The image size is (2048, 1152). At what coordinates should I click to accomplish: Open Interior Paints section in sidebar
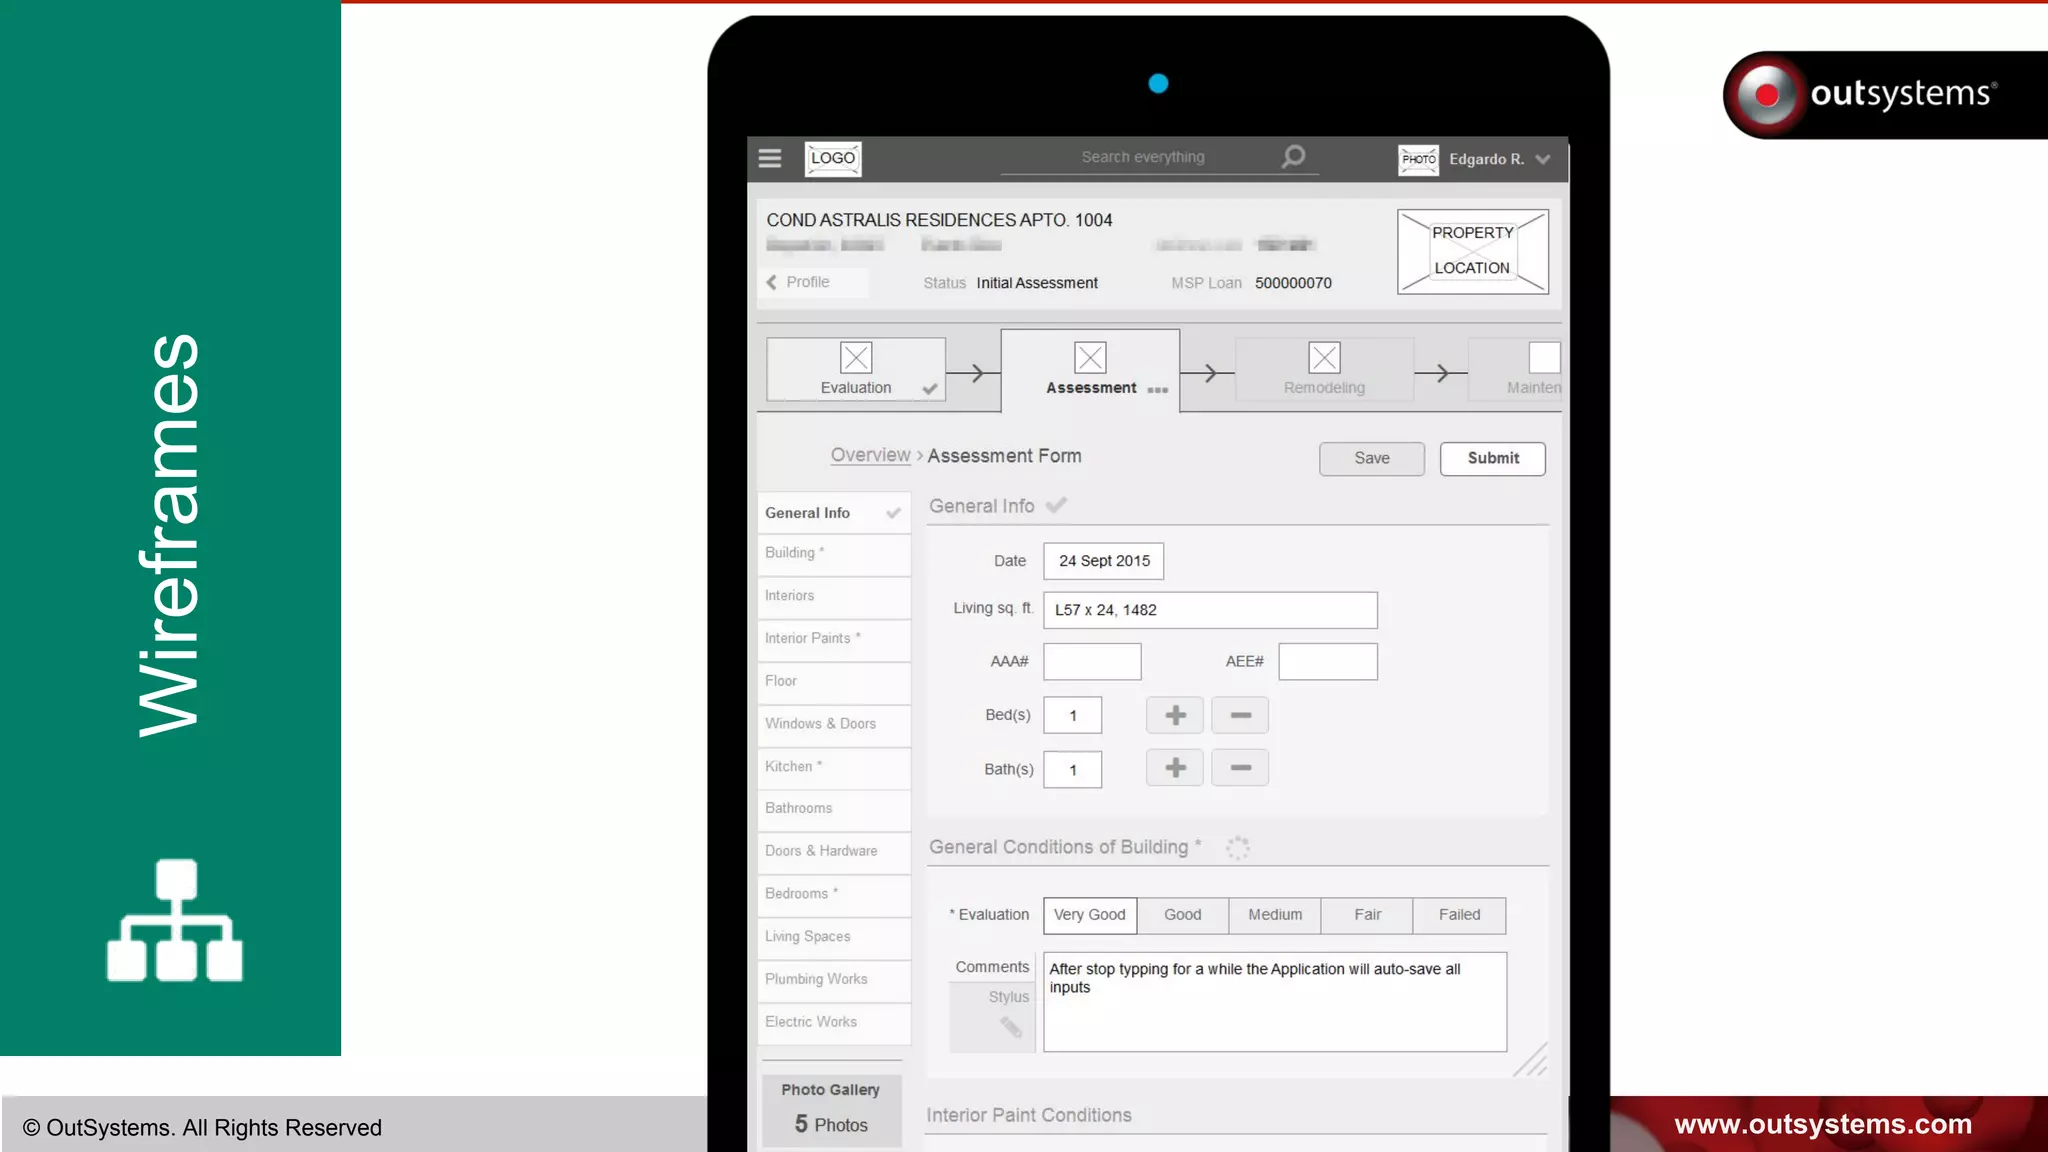coord(834,639)
